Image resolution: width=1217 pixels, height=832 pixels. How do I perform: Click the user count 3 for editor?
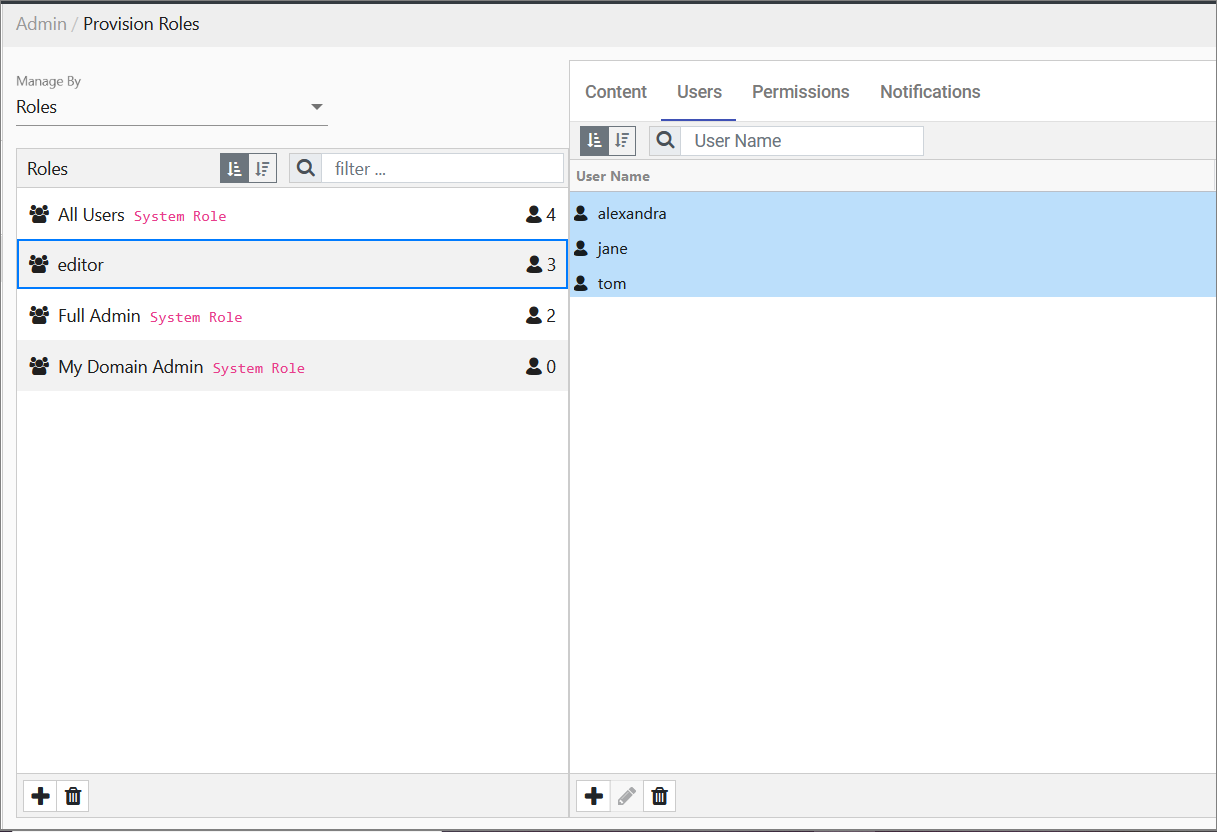click(x=541, y=265)
